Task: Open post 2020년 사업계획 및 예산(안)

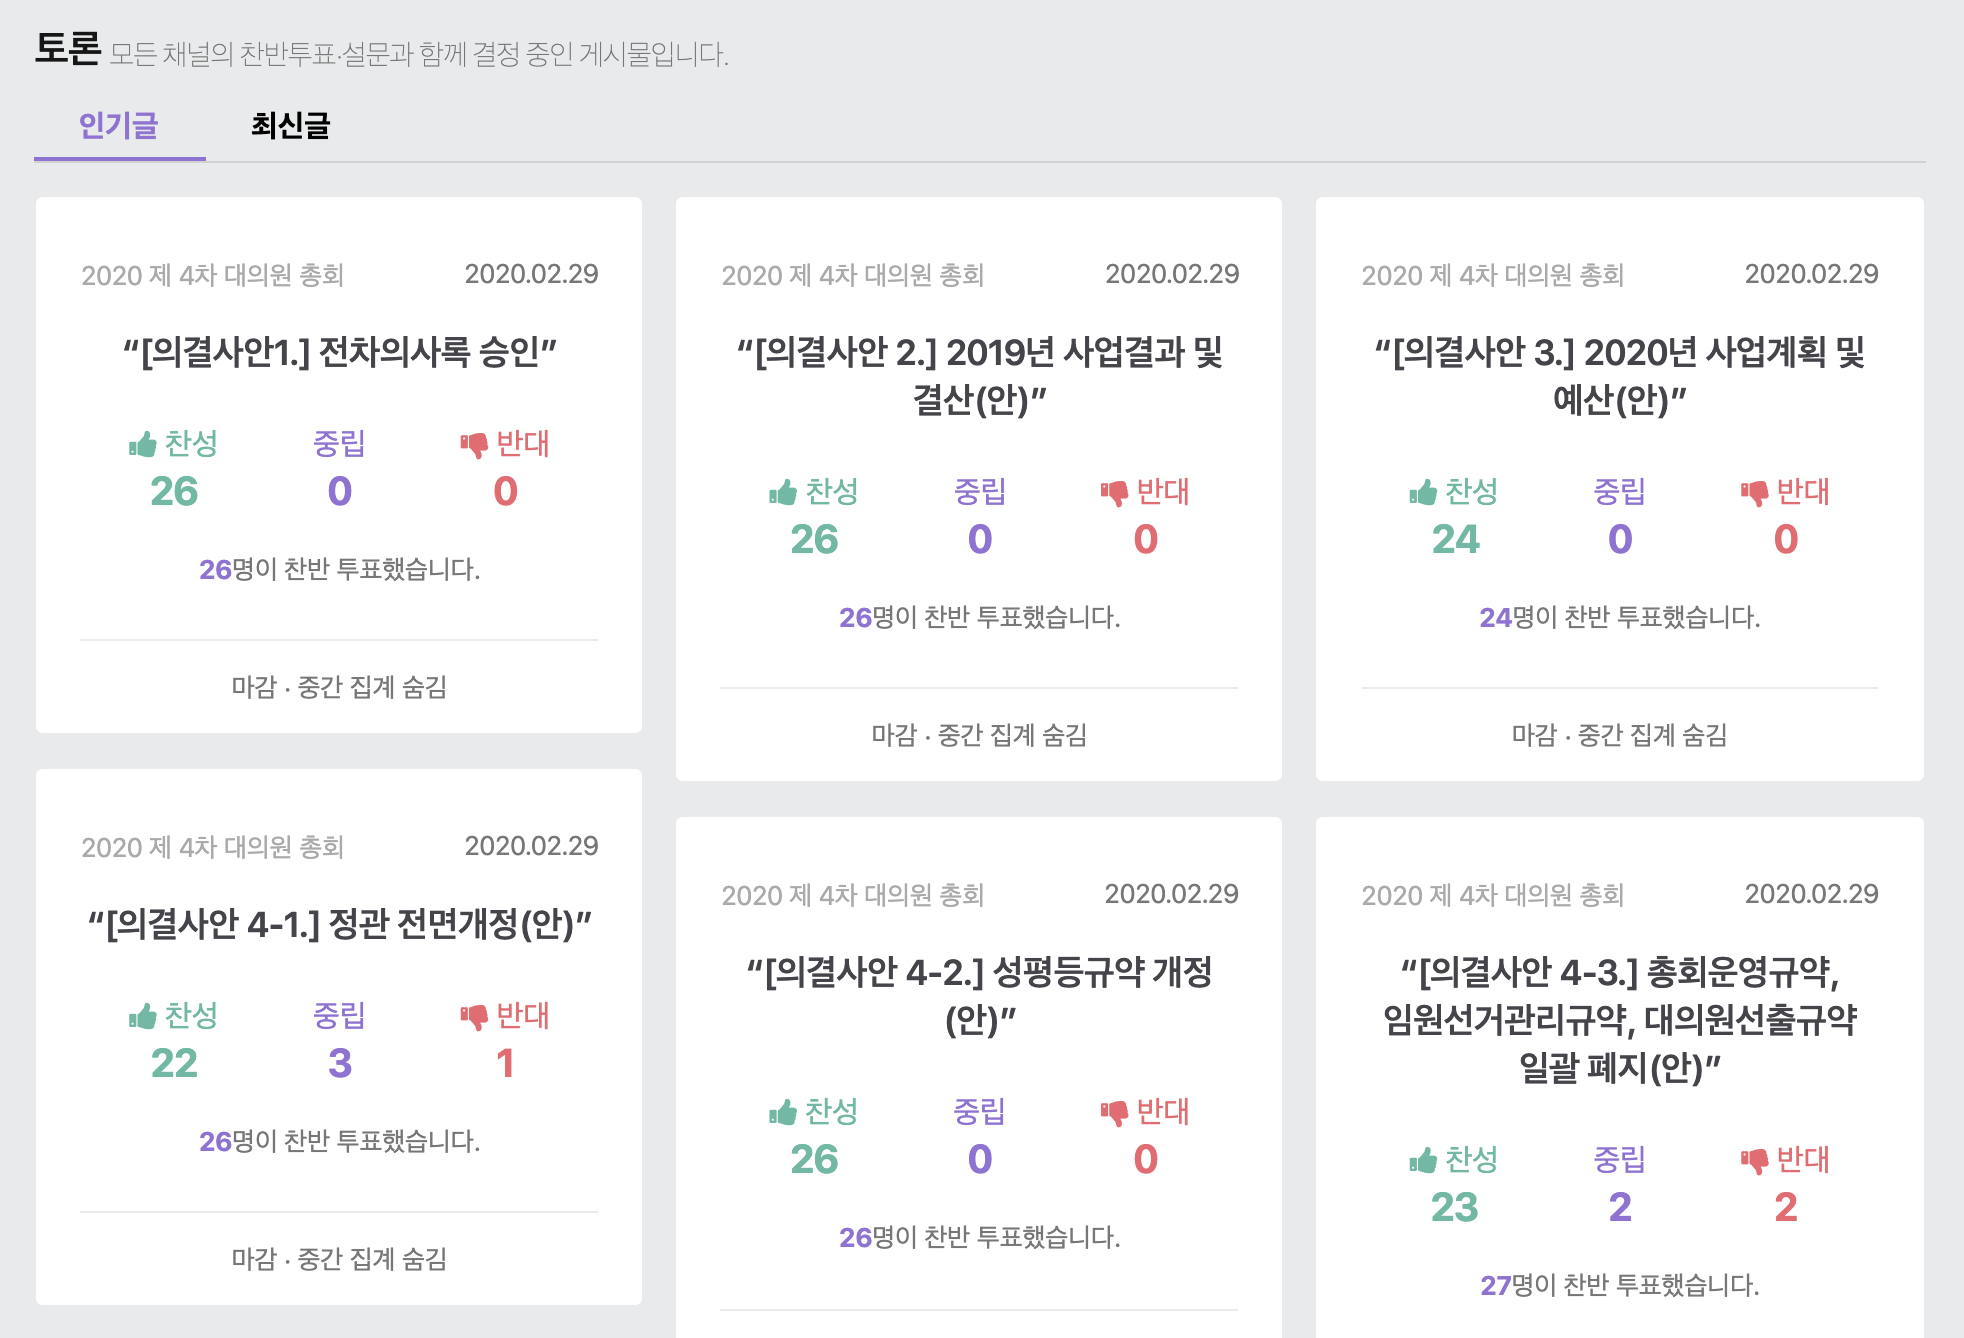Action: point(1619,376)
